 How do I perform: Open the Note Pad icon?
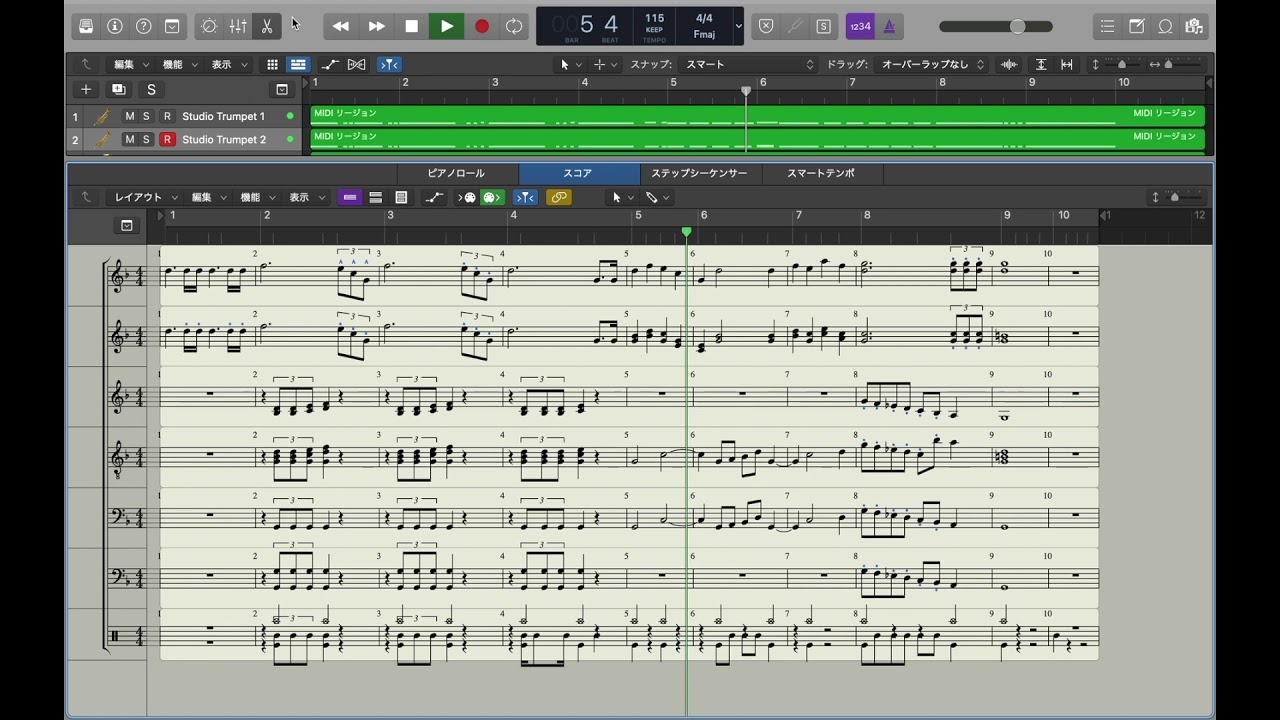pyautogui.click(x=1137, y=26)
